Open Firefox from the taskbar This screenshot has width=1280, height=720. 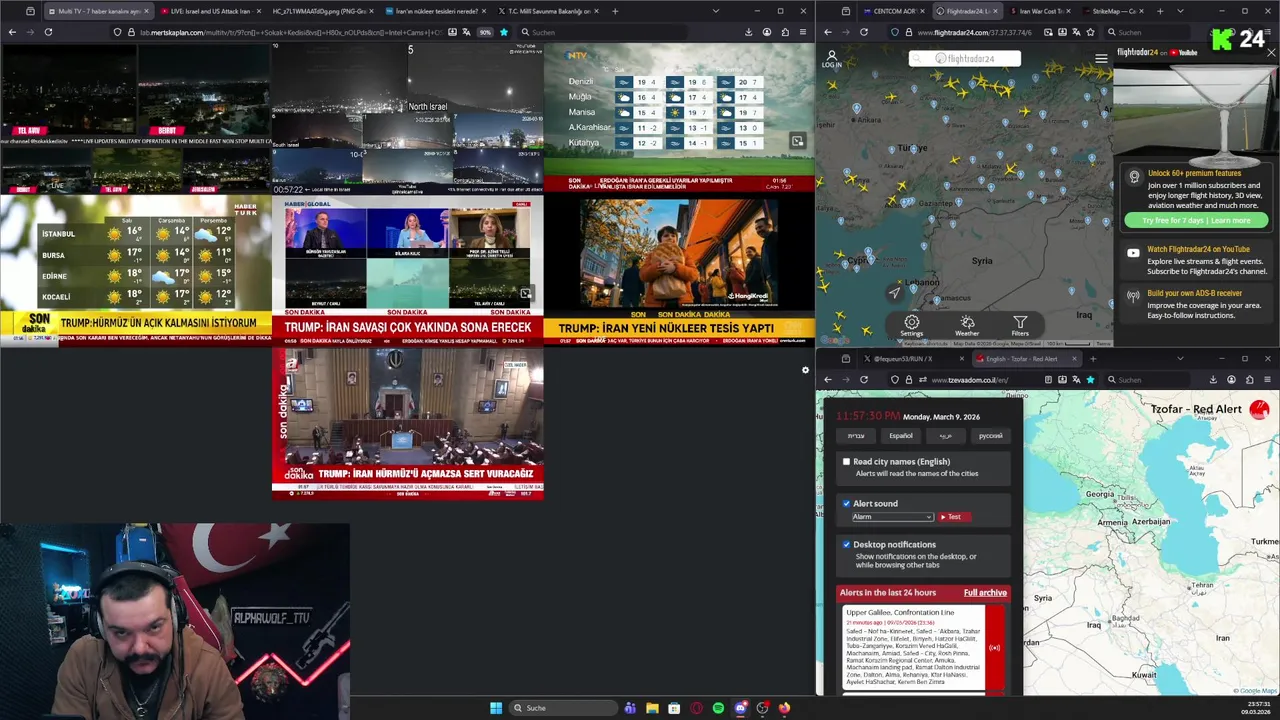coord(784,708)
